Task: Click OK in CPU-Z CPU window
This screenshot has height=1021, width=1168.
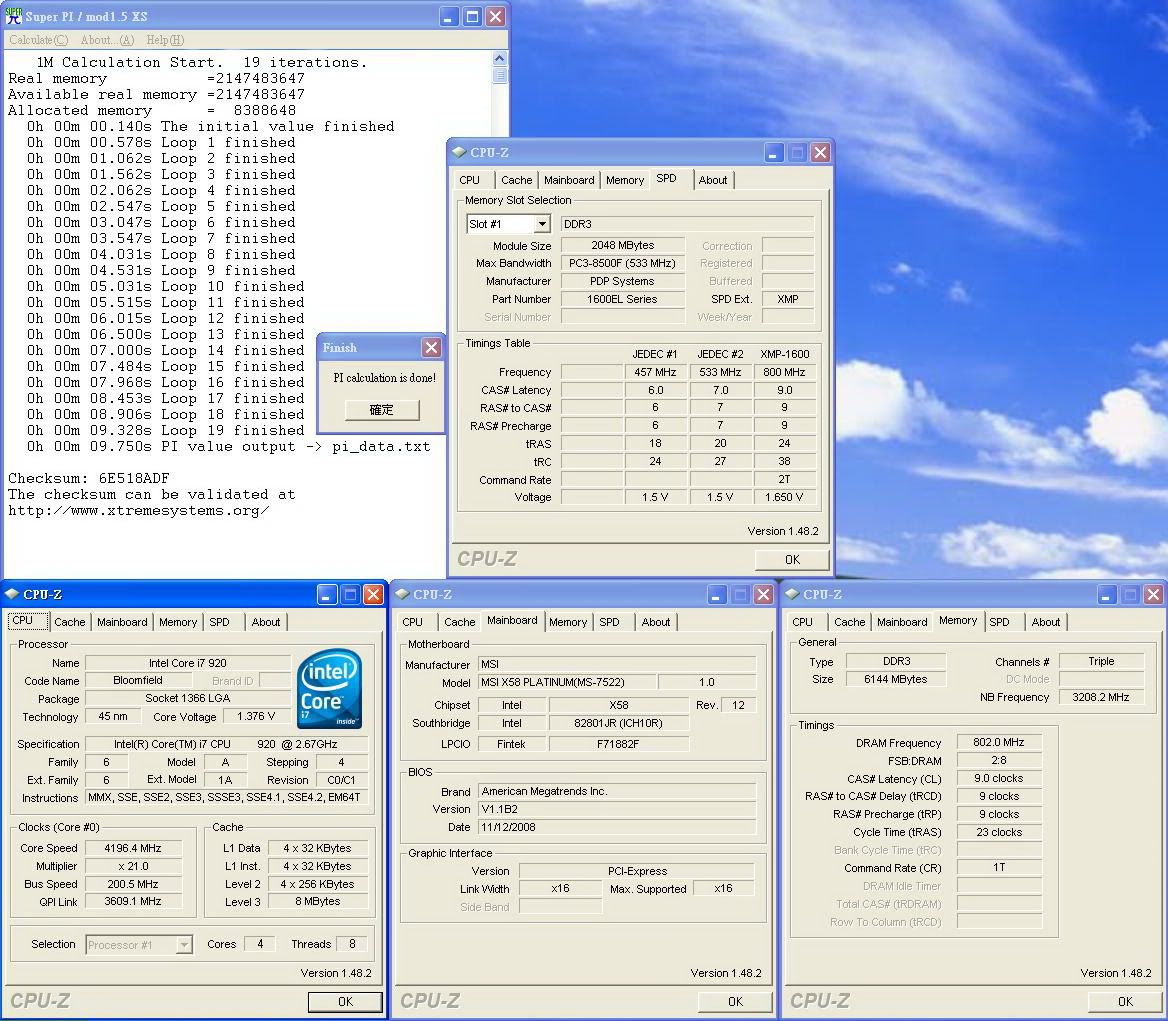Action: (x=345, y=1002)
